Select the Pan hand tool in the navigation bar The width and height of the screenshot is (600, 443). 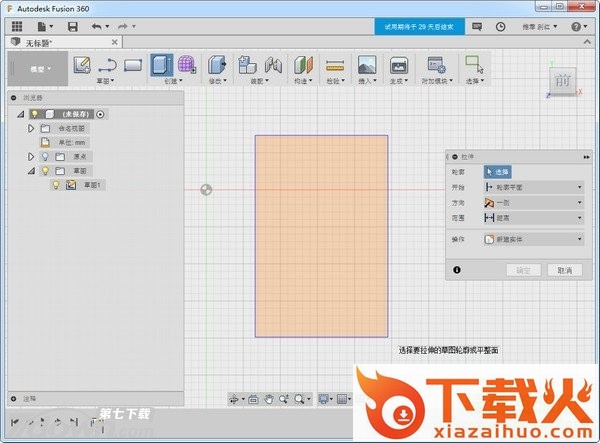tap(268, 399)
